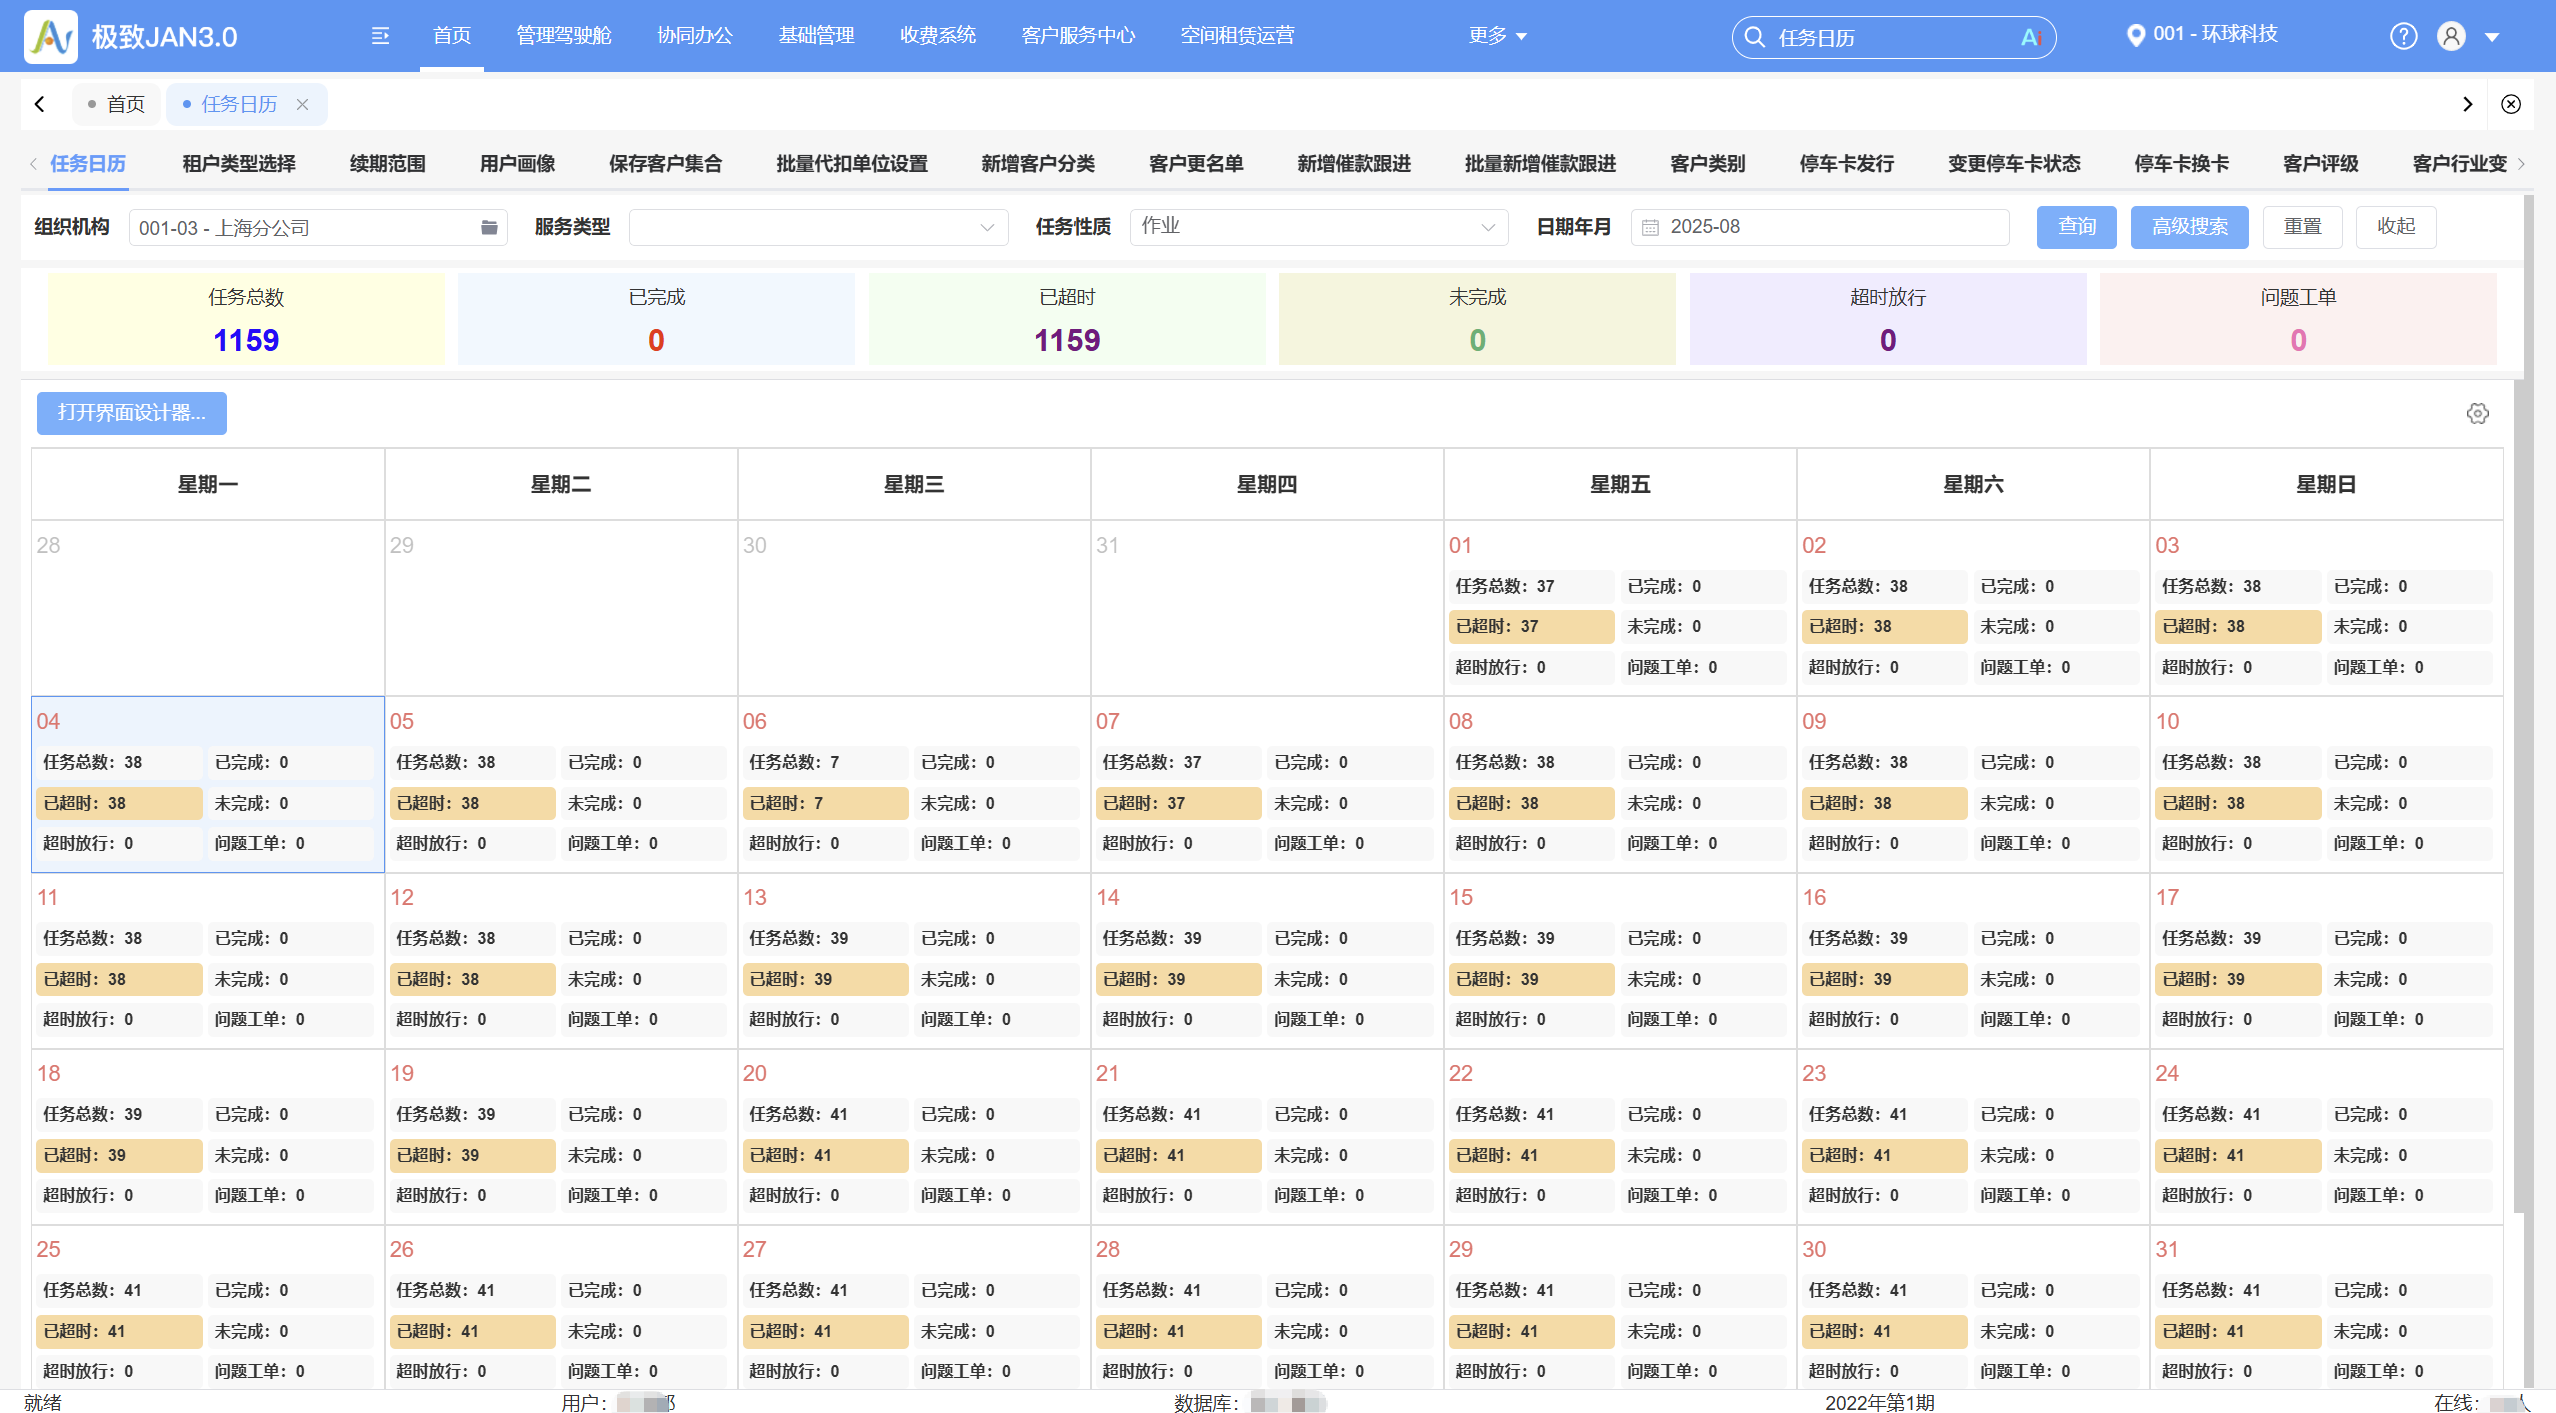The height and width of the screenshot is (1413, 2556).
Task: Click the search magnifier icon
Action: (1754, 37)
